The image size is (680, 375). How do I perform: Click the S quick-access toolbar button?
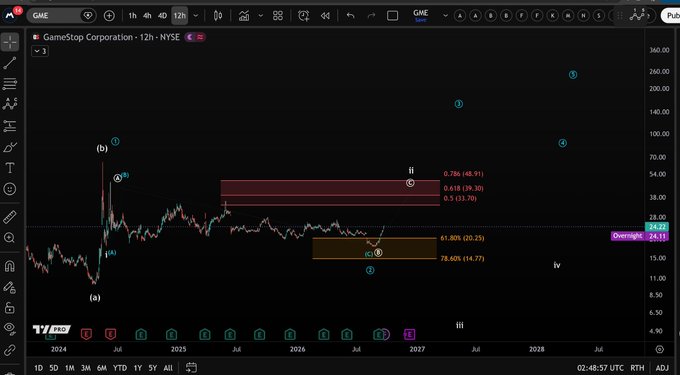tap(599, 16)
